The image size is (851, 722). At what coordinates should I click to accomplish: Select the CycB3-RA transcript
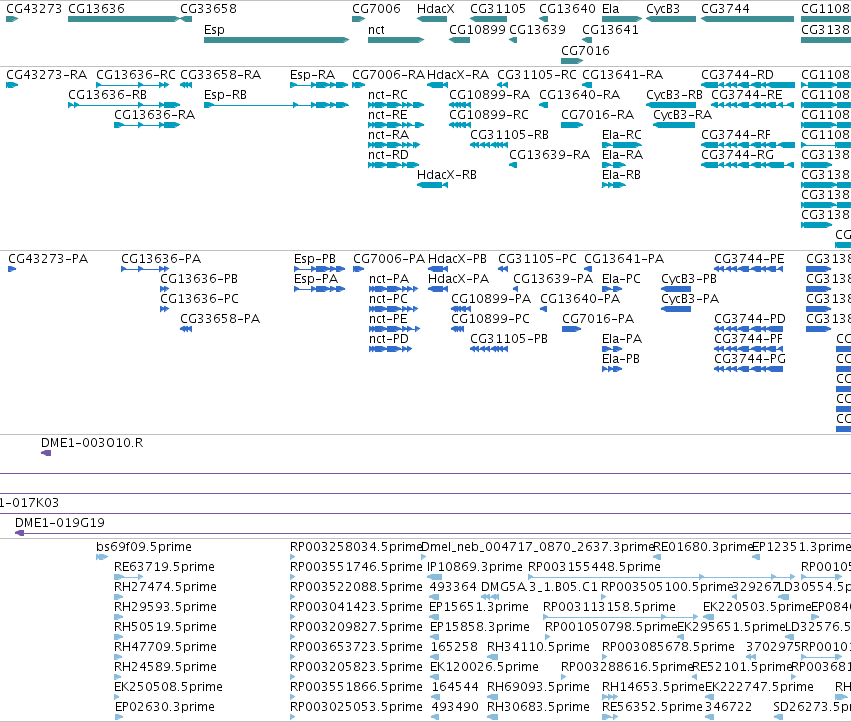pyautogui.click(x=674, y=125)
